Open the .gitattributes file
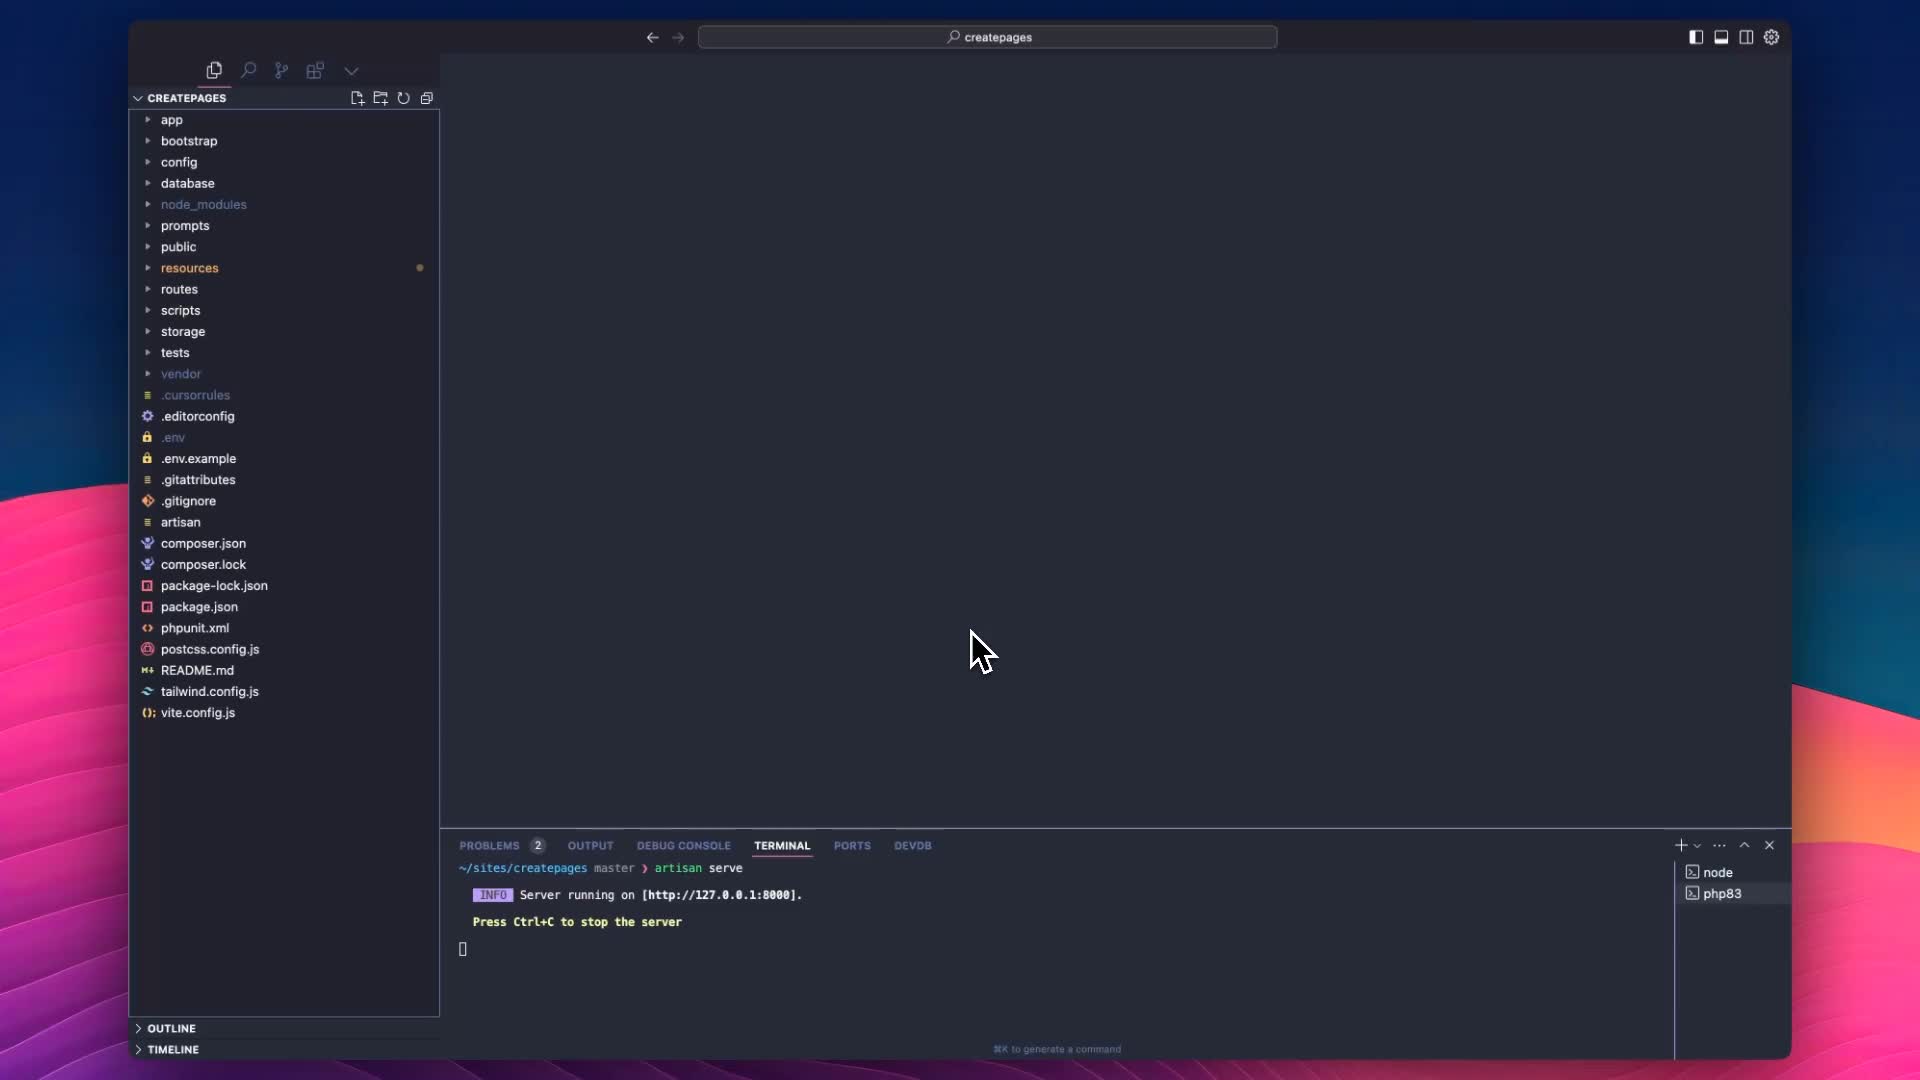The image size is (1920, 1080). pyautogui.click(x=284, y=480)
